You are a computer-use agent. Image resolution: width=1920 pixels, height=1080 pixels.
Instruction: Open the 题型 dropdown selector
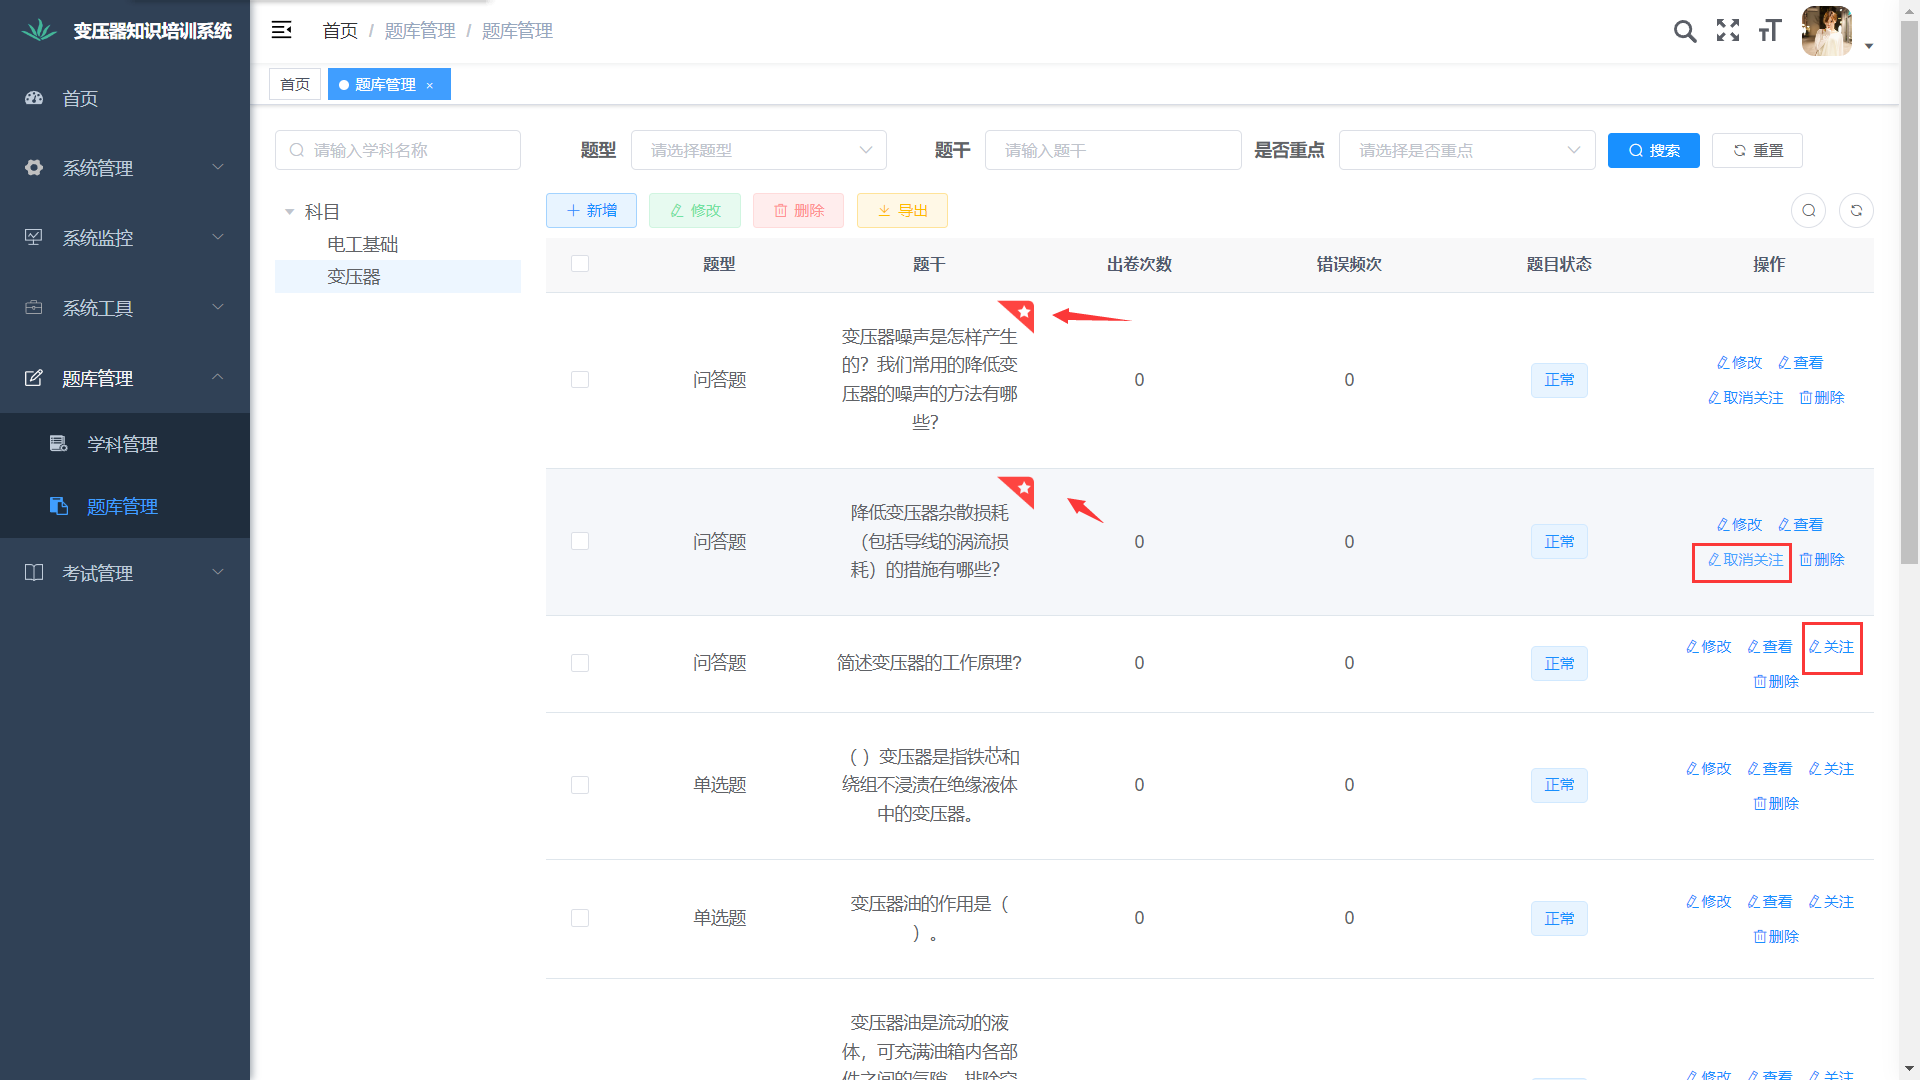[x=758, y=150]
